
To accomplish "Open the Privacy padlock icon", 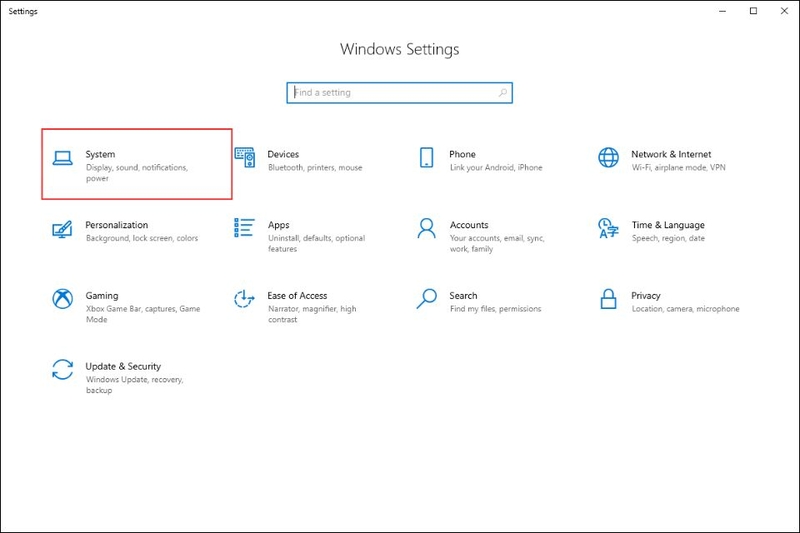I will click(x=608, y=299).
